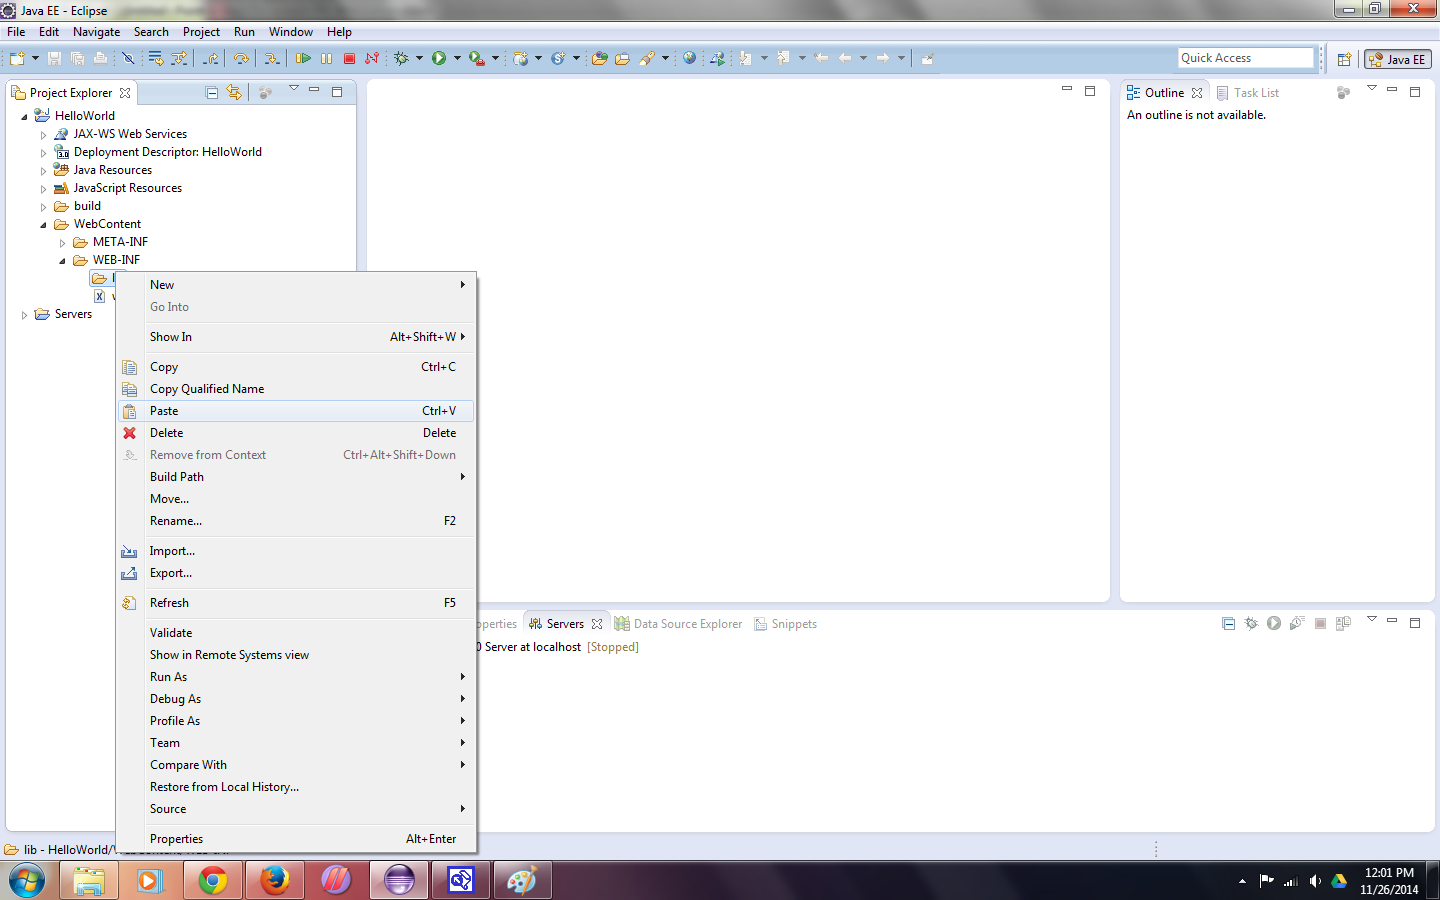Open the Debug dropdown arrow
The image size is (1440, 900).
tap(419, 58)
